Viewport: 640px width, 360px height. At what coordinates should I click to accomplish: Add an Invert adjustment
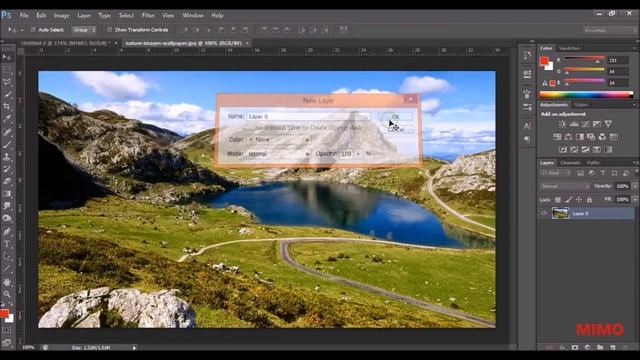tap(563, 150)
